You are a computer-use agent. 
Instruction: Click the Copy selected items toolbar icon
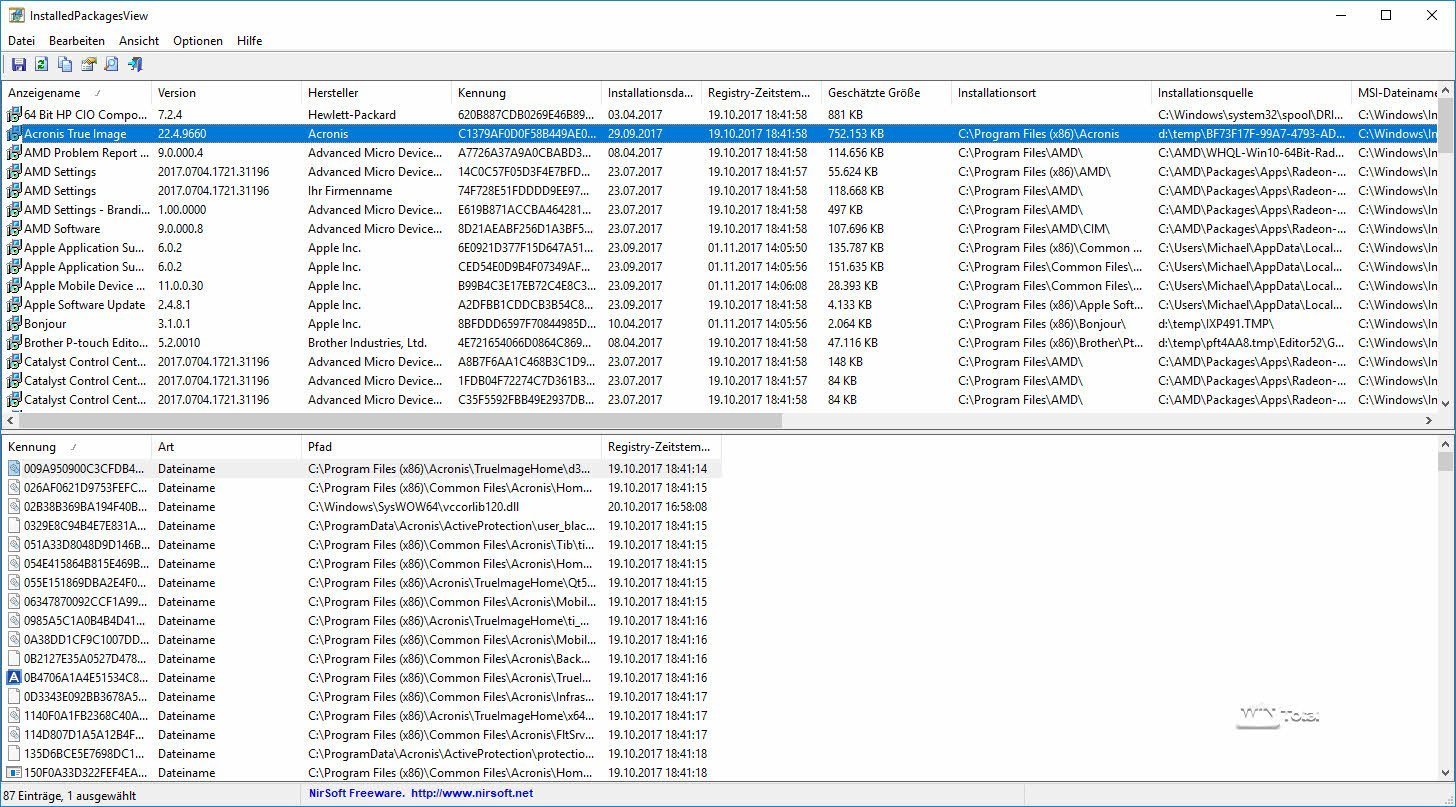[x=65, y=65]
